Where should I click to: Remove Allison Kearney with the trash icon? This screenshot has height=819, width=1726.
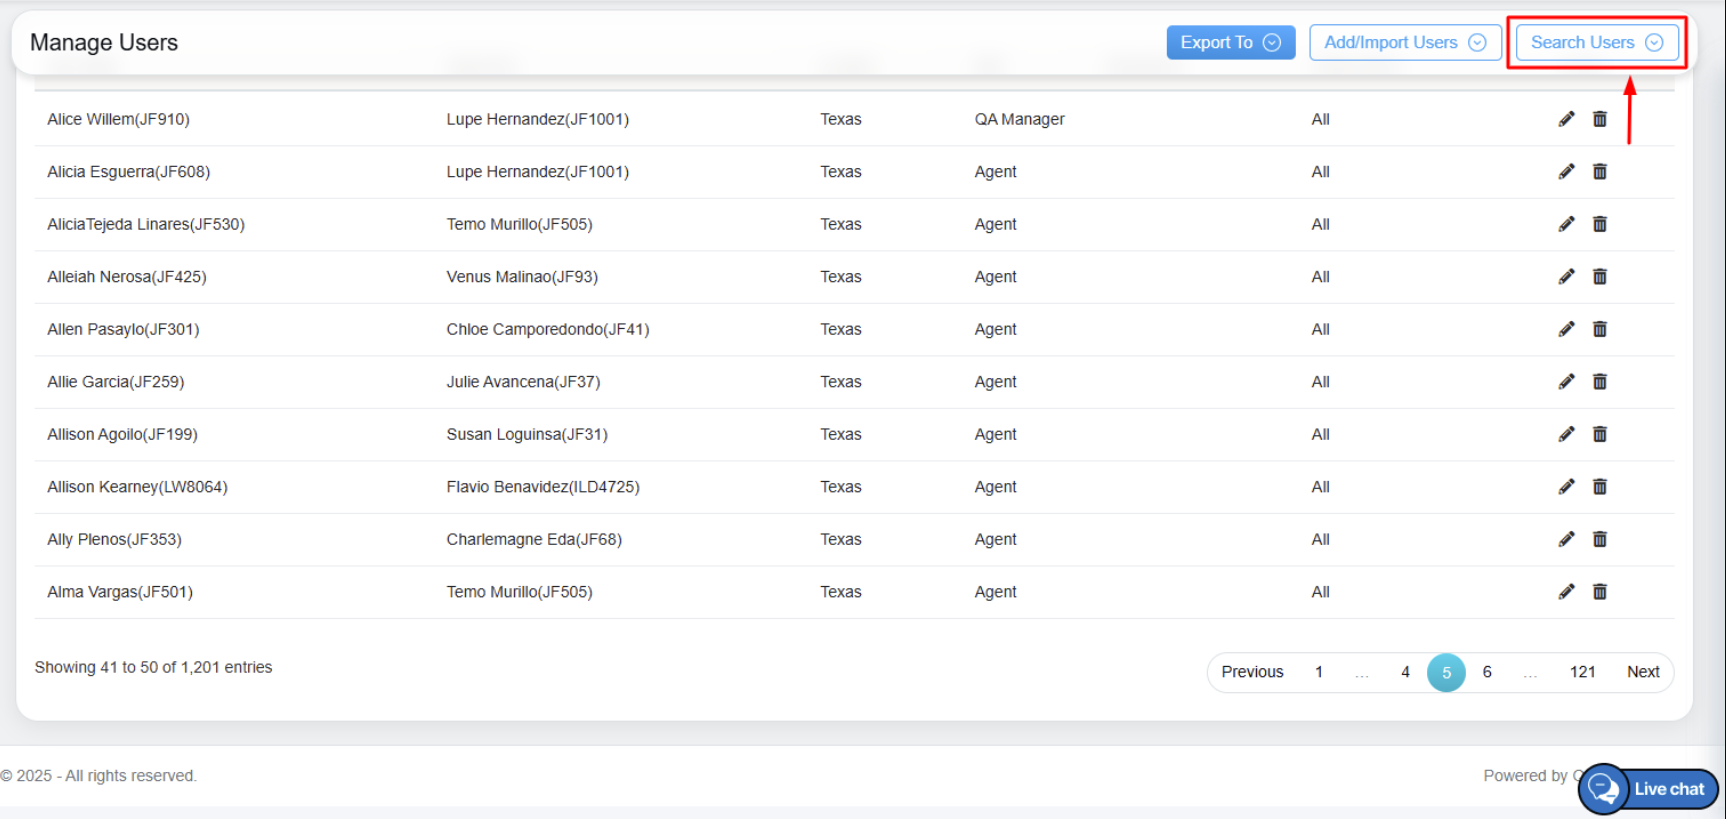click(1600, 487)
